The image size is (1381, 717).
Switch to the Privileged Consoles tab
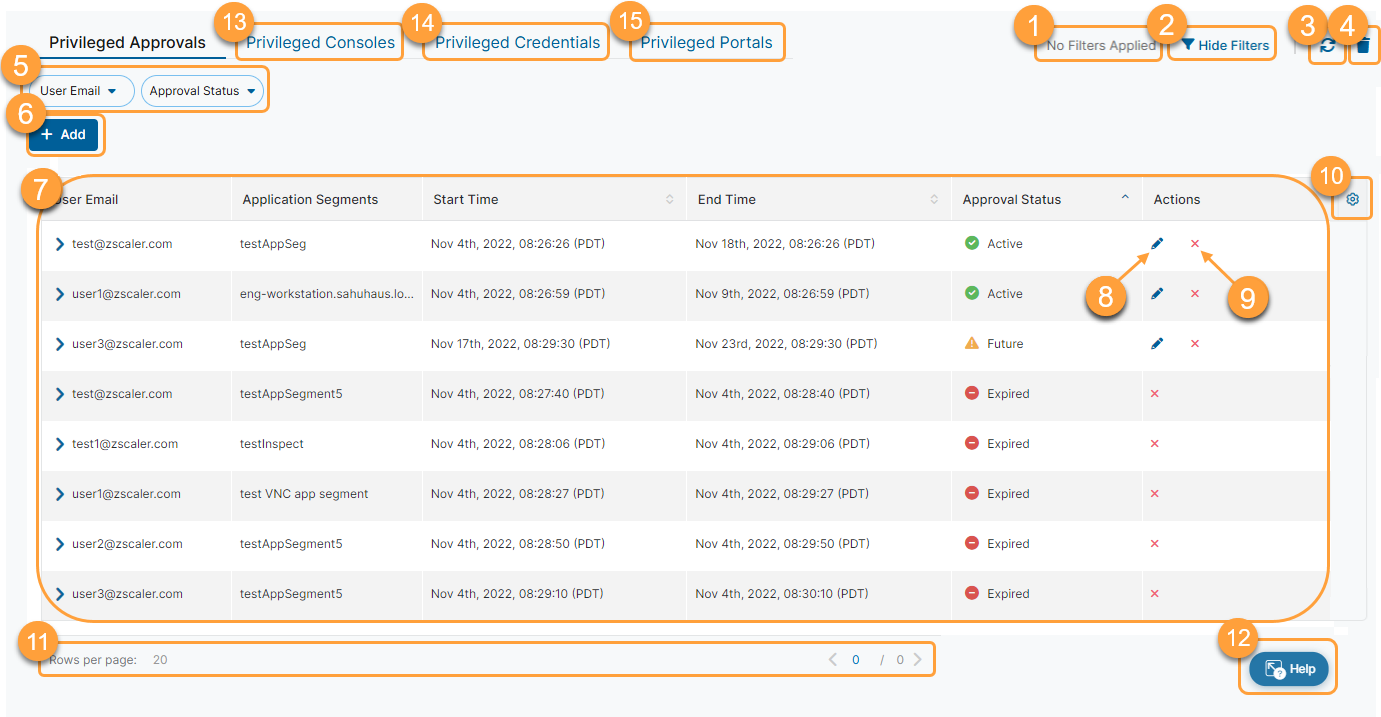tap(320, 43)
